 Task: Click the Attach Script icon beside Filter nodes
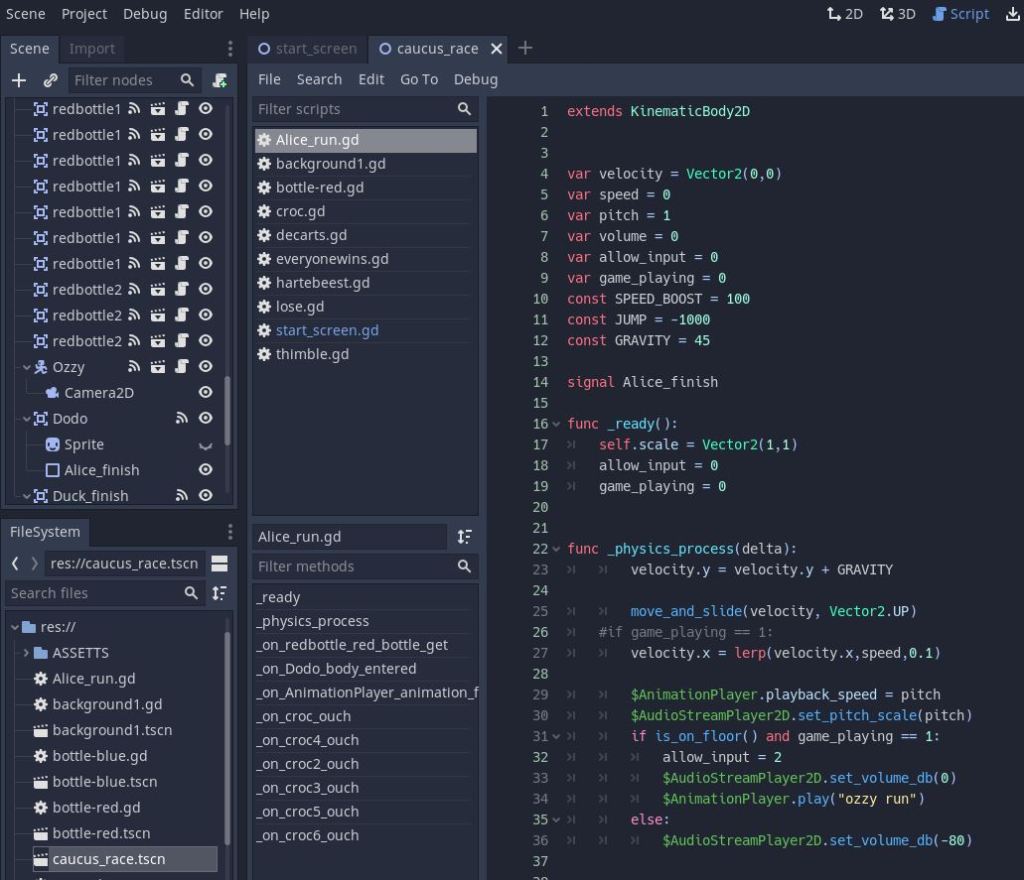click(x=220, y=80)
